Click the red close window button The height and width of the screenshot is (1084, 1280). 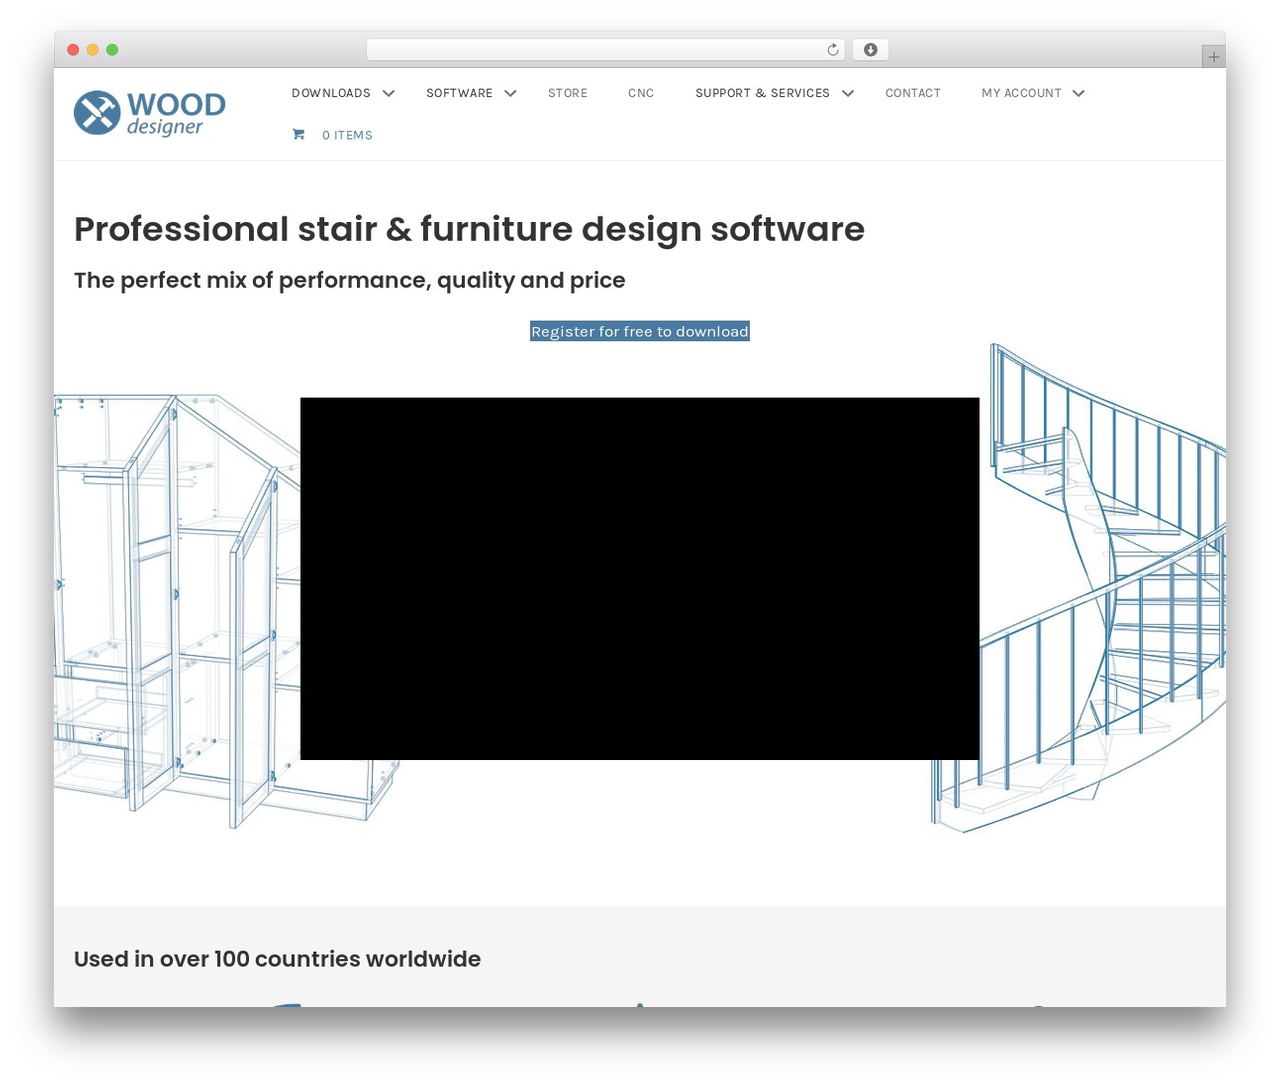(x=73, y=50)
